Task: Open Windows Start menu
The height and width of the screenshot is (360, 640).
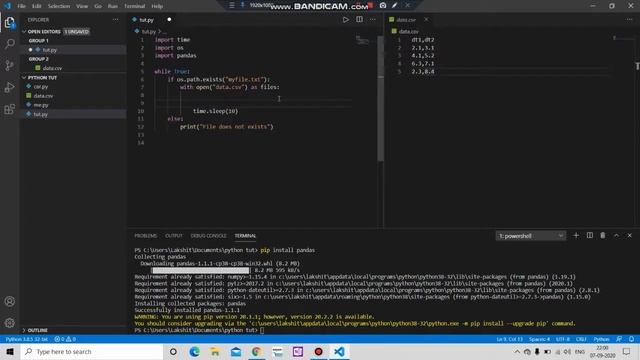Action: tap(10, 351)
